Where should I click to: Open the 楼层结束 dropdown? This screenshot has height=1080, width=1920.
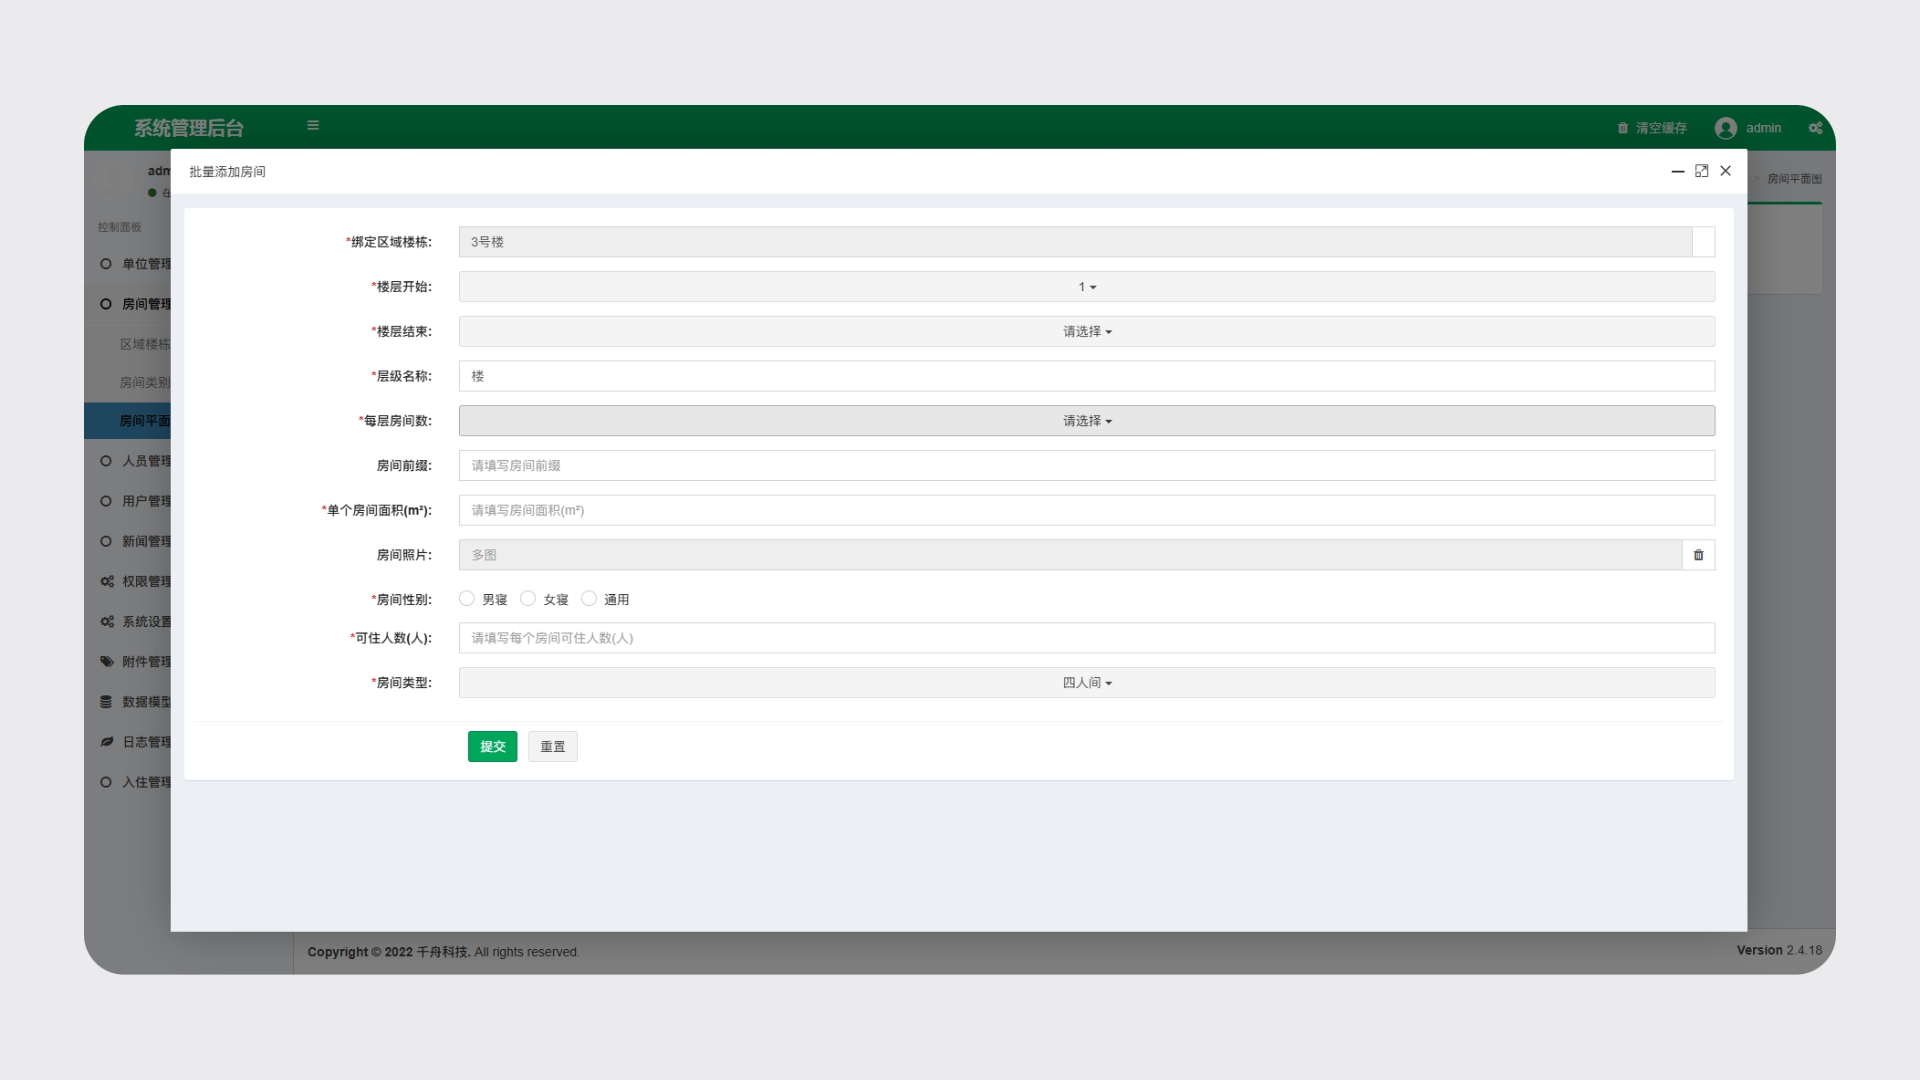[x=1086, y=332]
